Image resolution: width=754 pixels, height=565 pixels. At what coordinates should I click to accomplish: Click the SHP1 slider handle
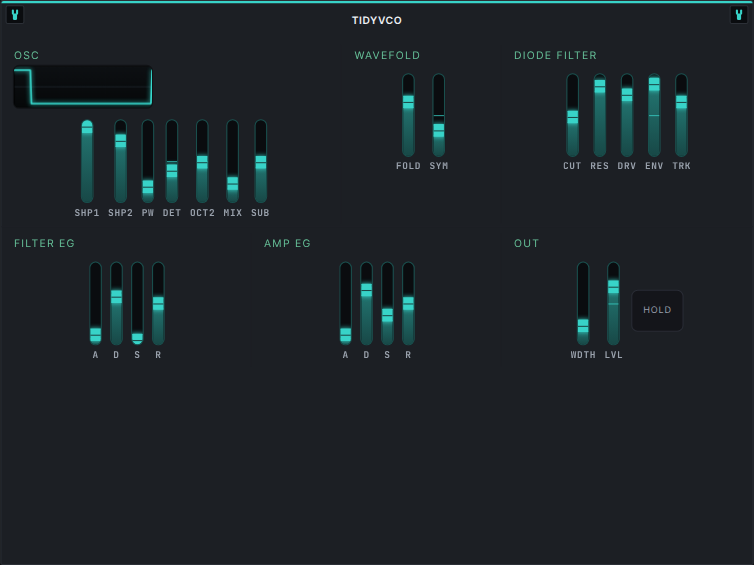(x=87, y=127)
